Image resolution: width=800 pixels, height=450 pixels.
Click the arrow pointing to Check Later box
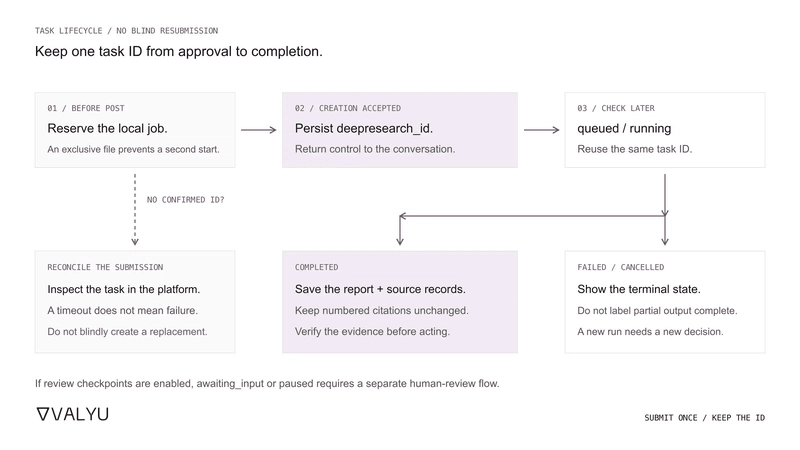pos(541,130)
